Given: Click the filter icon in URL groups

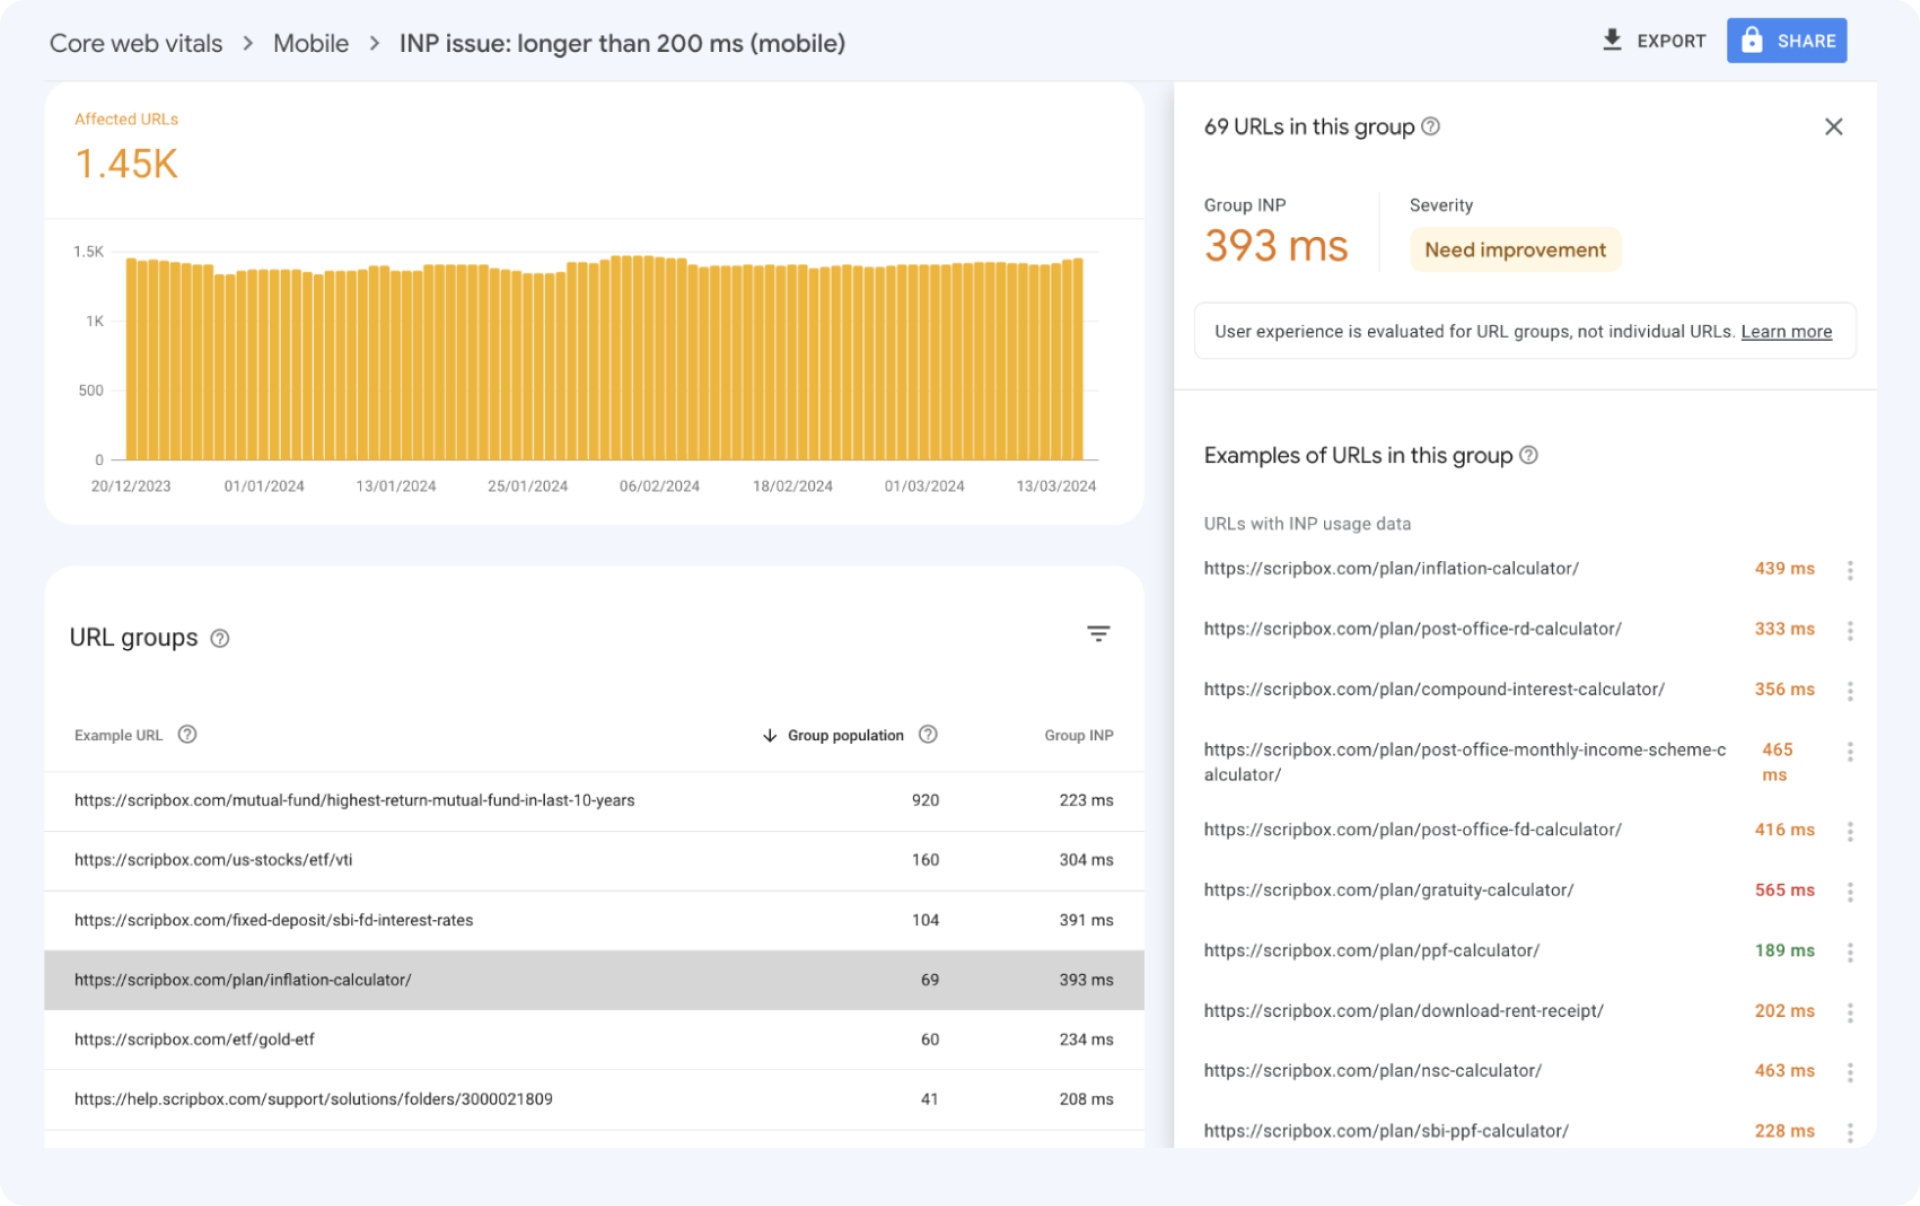Looking at the screenshot, I should point(1098,633).
